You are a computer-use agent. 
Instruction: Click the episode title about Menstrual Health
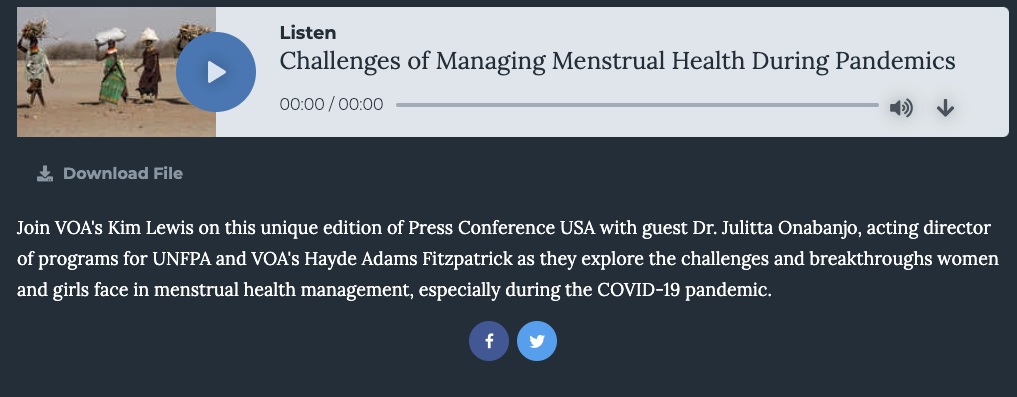[x=617, y=61]
